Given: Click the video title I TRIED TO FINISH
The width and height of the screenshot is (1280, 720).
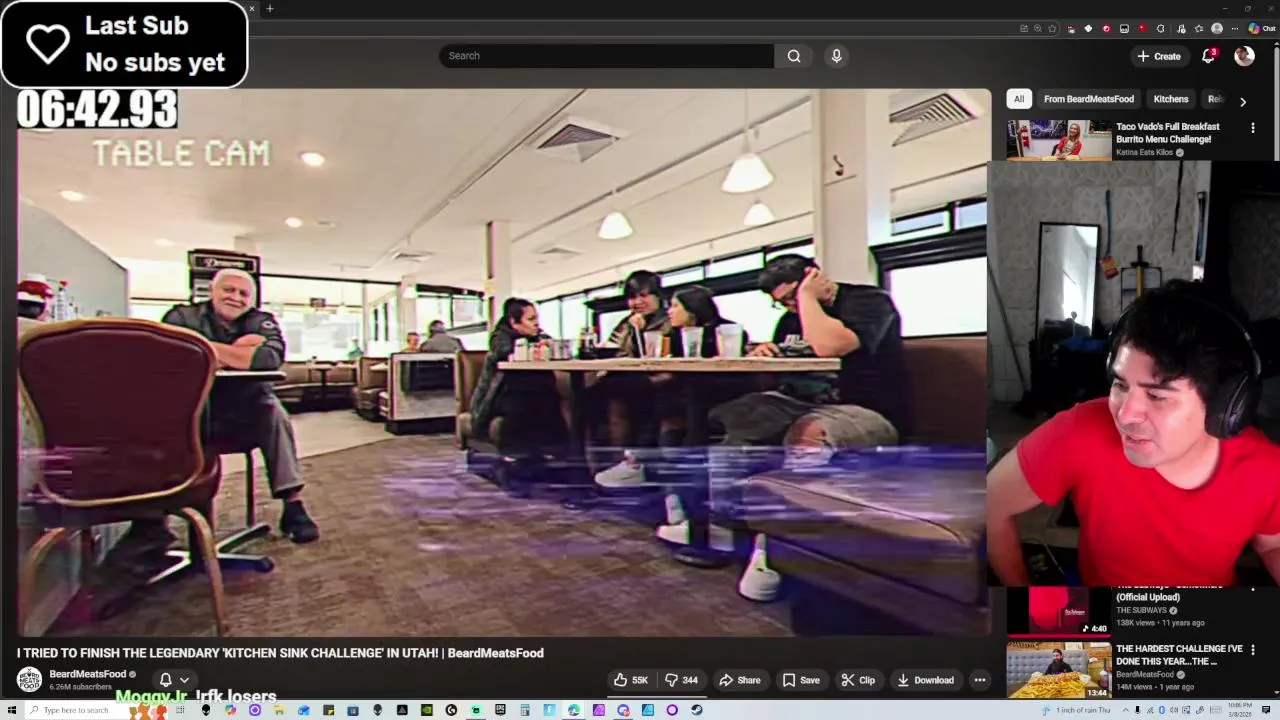Looking at the screenshot, I should pyautogui.click(x=280, y=653).
